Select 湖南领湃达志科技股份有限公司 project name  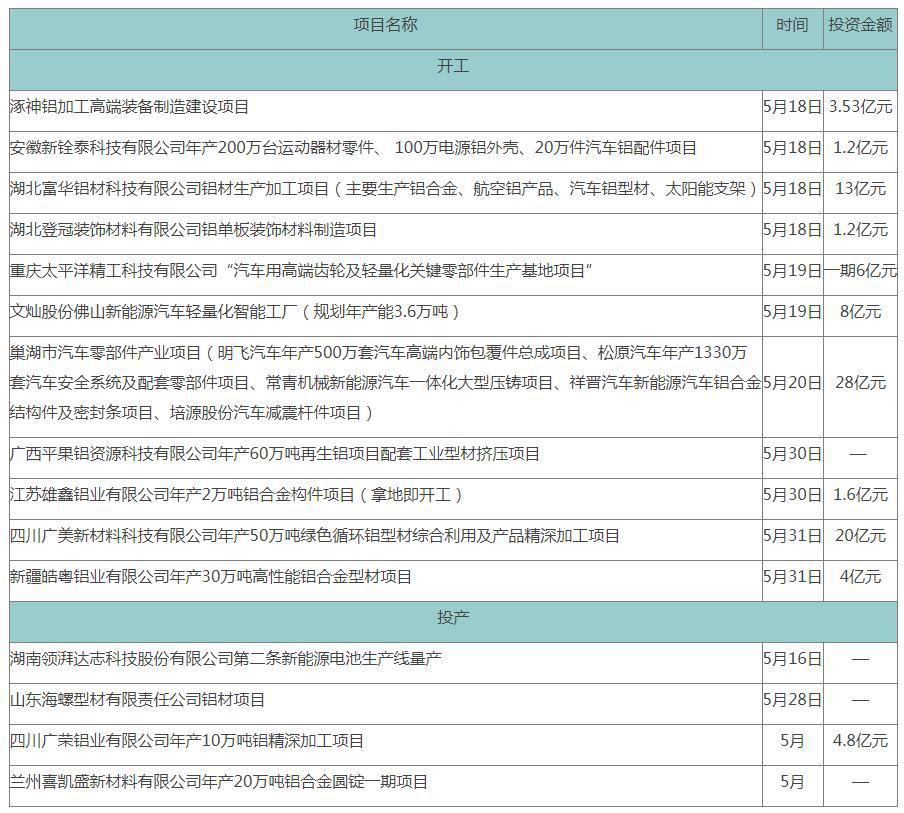[x=225, y=658]
